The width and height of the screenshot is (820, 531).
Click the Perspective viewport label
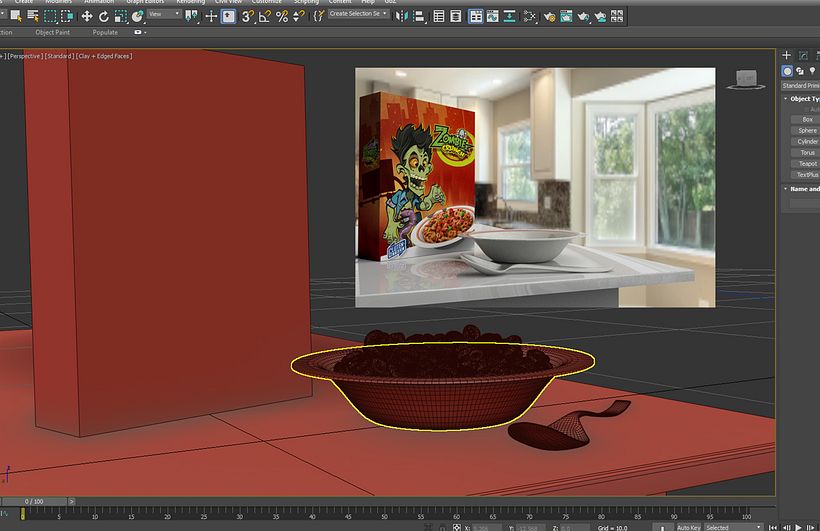tap(26, 56)
